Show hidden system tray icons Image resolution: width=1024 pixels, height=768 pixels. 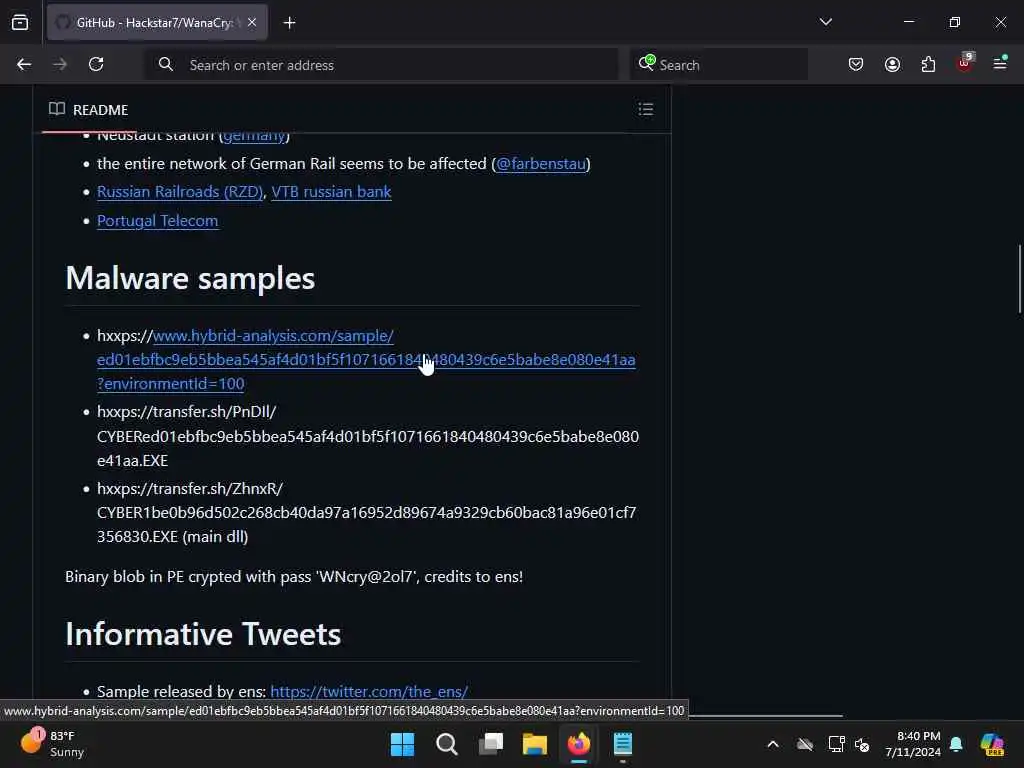[773, 744]
